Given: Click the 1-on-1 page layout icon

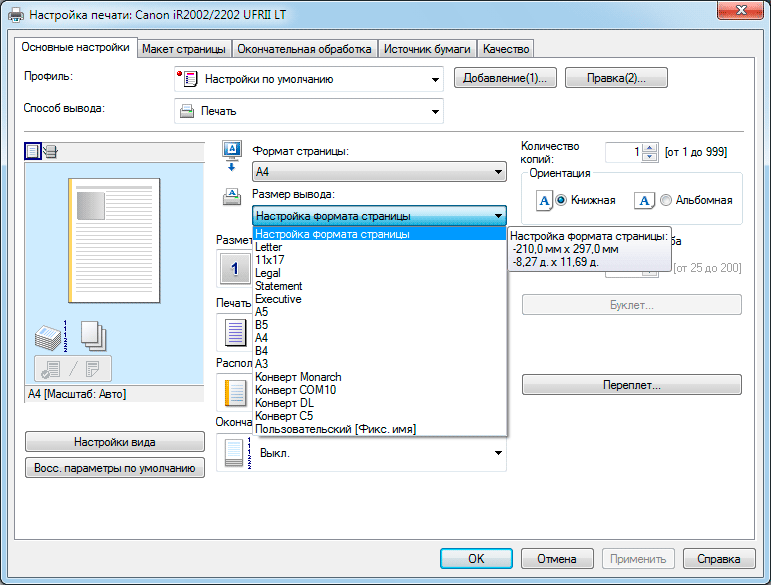Looking at the screenshot, I should (x=235, y=268).
